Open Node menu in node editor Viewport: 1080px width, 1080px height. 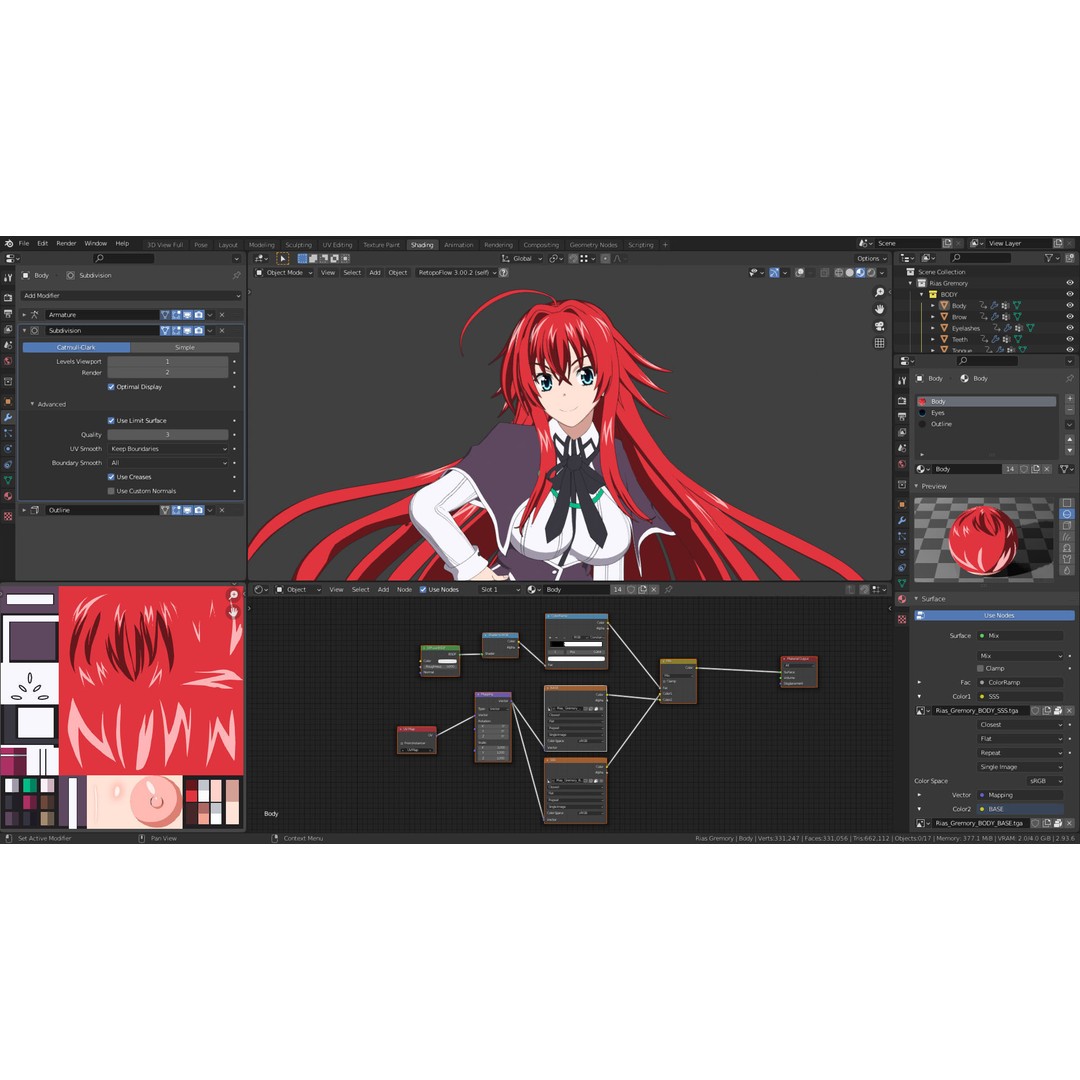click(404, 590)
